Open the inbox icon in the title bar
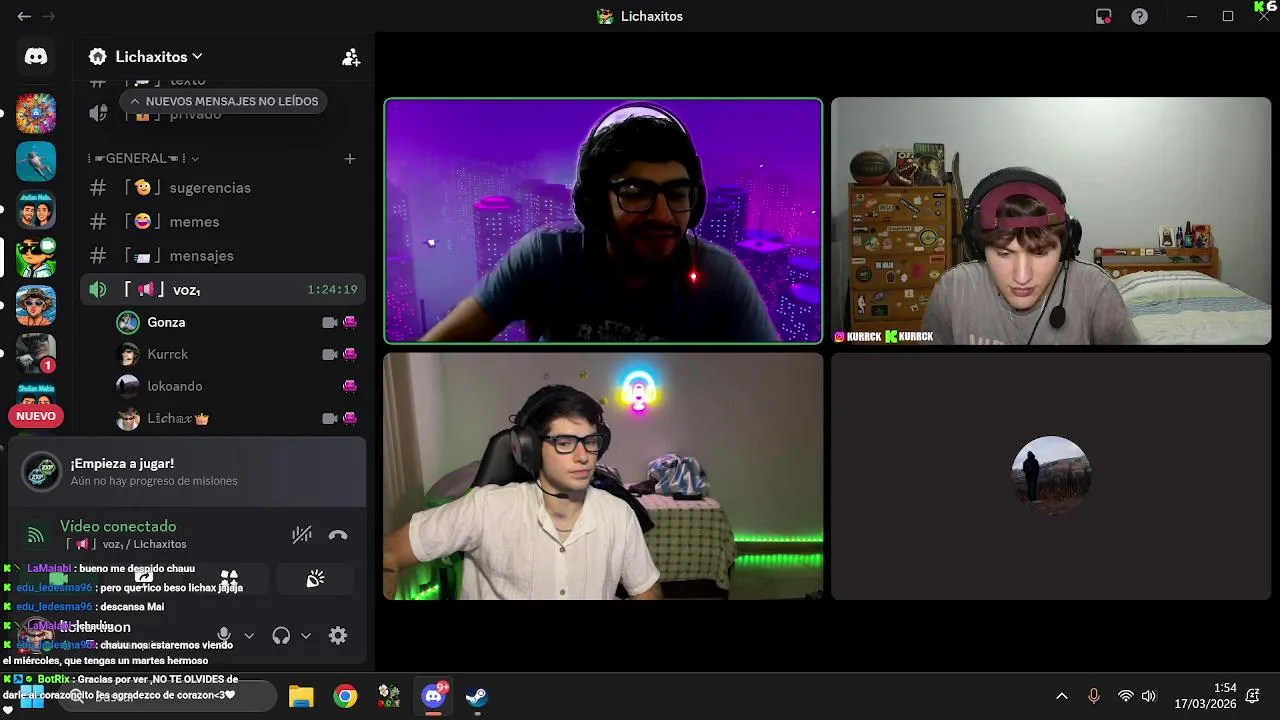Image resolution: width=1280 pixels, height=720 pixels. pyautogui.click(x=1104, y=16)
